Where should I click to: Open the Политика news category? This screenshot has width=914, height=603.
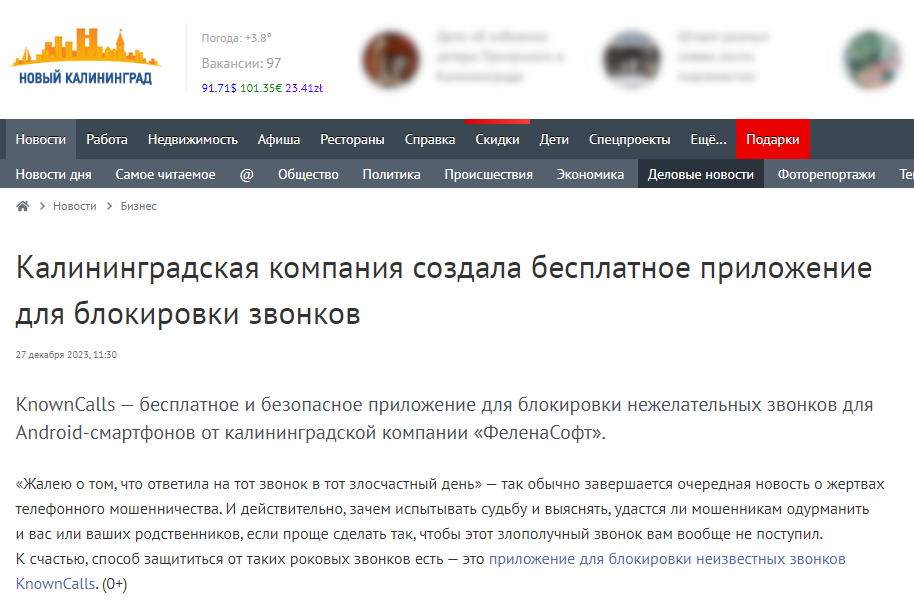tap(391, 174)
